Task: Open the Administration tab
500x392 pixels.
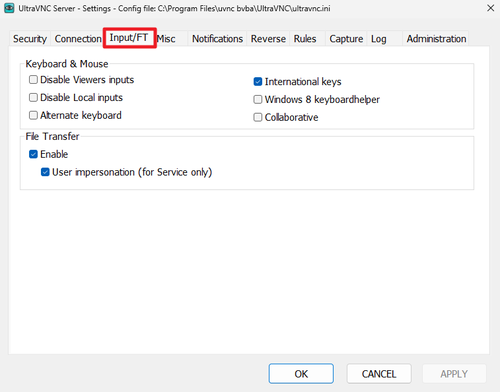Action: pyautogui.click(x=436, y=39)
